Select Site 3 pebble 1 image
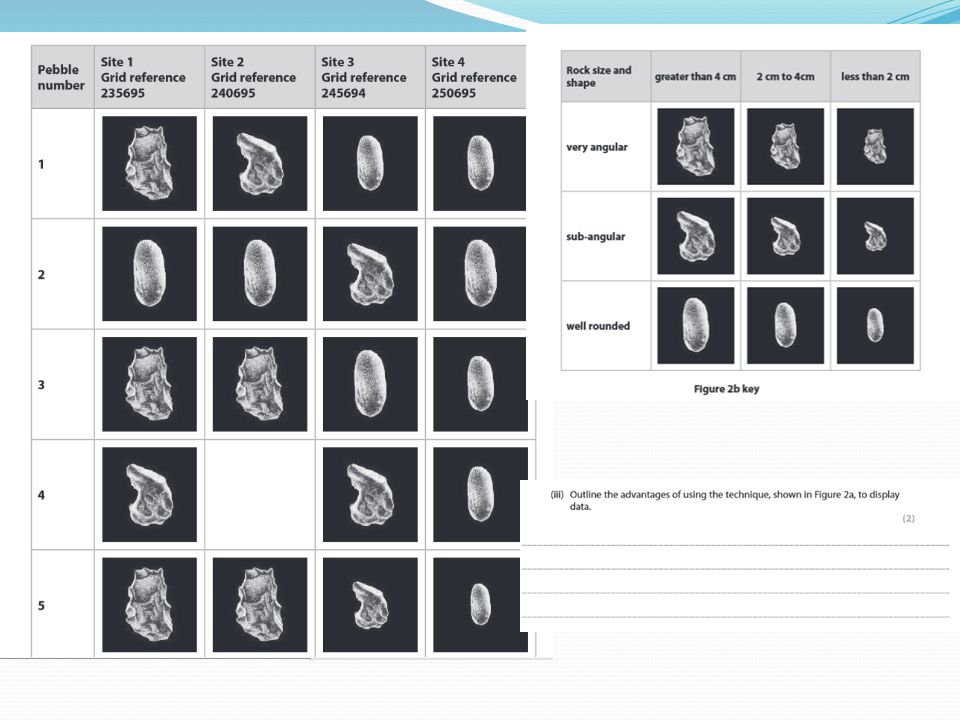 click(x=370, y=163)
